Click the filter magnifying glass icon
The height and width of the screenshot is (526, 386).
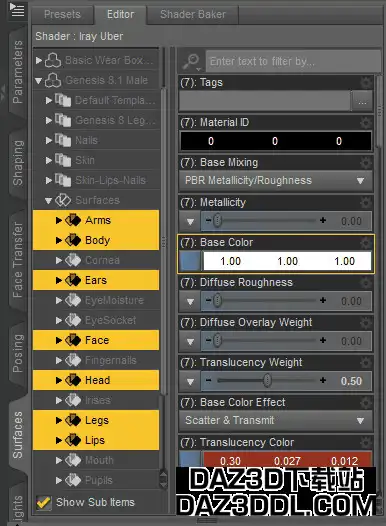(191, 62)
